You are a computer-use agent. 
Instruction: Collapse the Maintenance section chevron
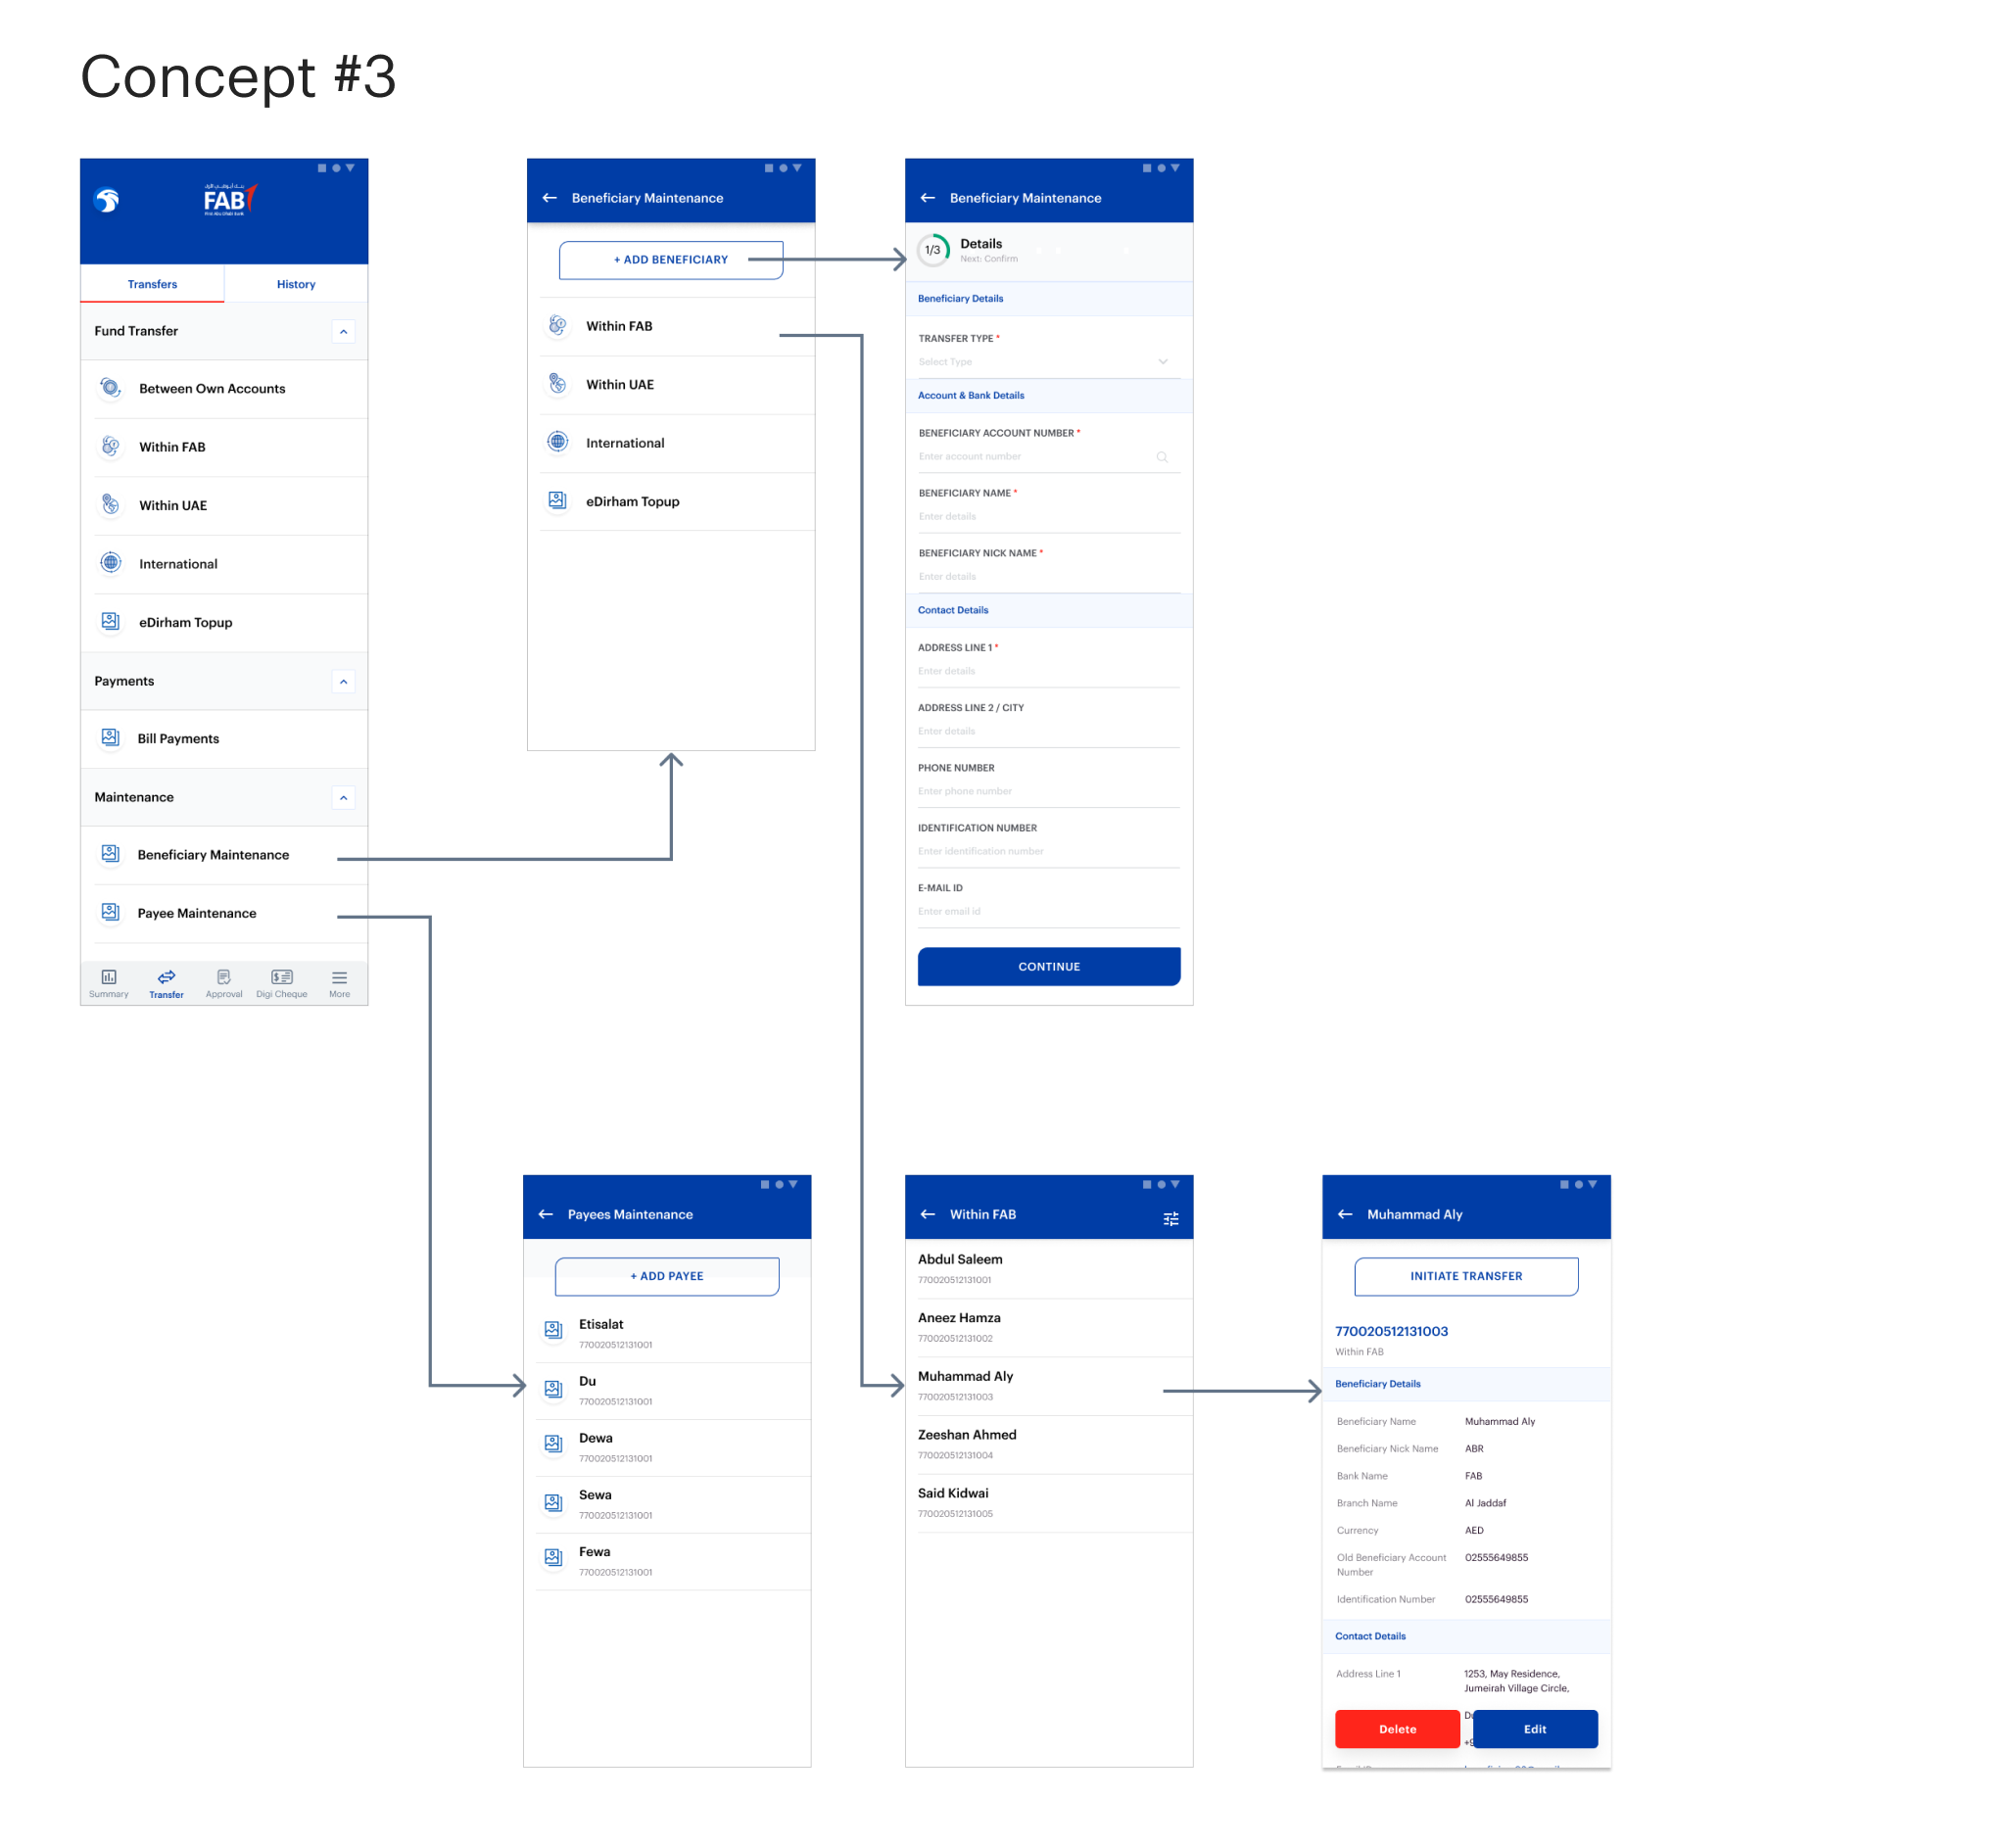tap(343, 798)
